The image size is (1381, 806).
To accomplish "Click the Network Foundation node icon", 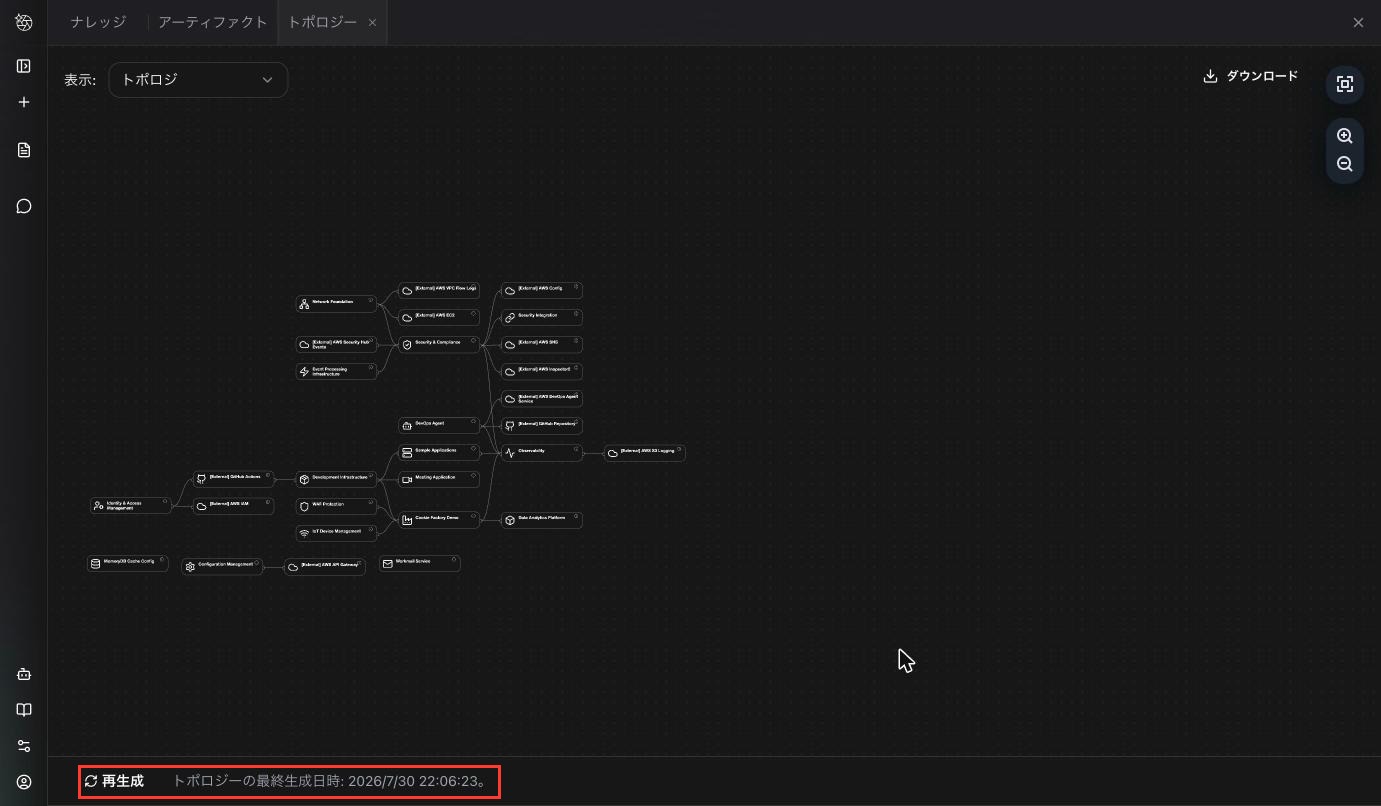I will 304,304.
